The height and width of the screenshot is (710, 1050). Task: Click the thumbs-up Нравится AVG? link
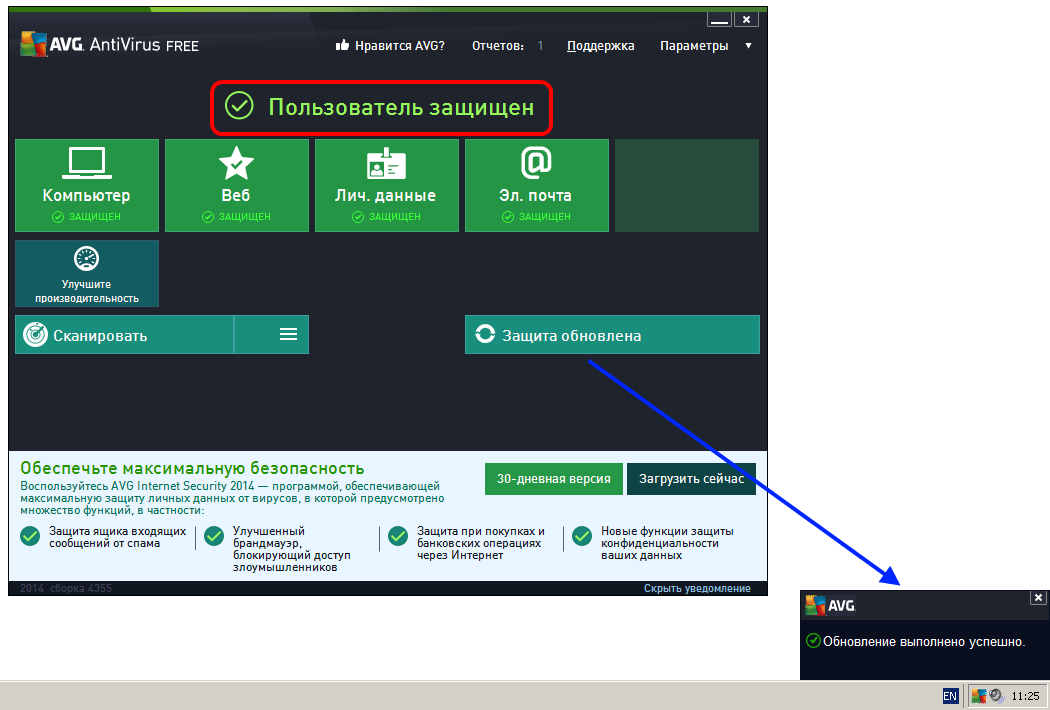click(390, 46)
